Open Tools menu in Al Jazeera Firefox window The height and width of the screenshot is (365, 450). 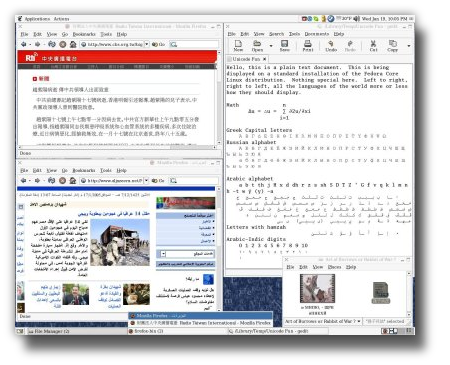pos(106,170)
